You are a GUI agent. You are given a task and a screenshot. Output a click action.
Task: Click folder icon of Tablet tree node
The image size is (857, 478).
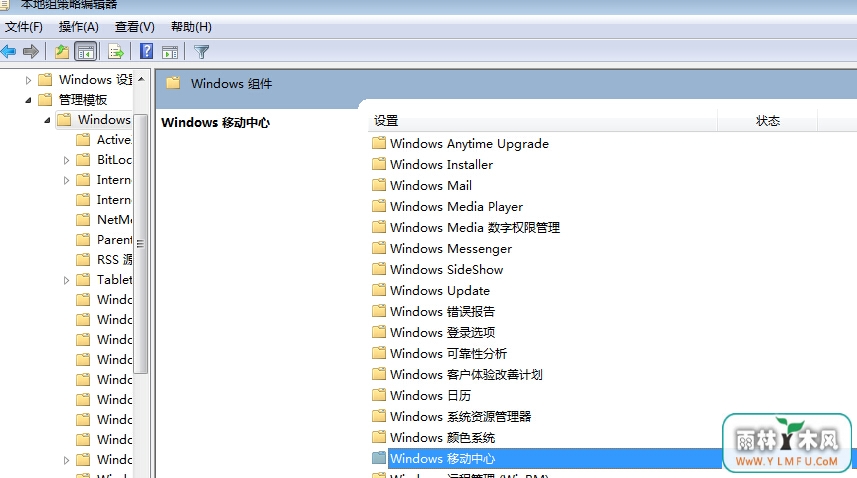pos(83,279)
